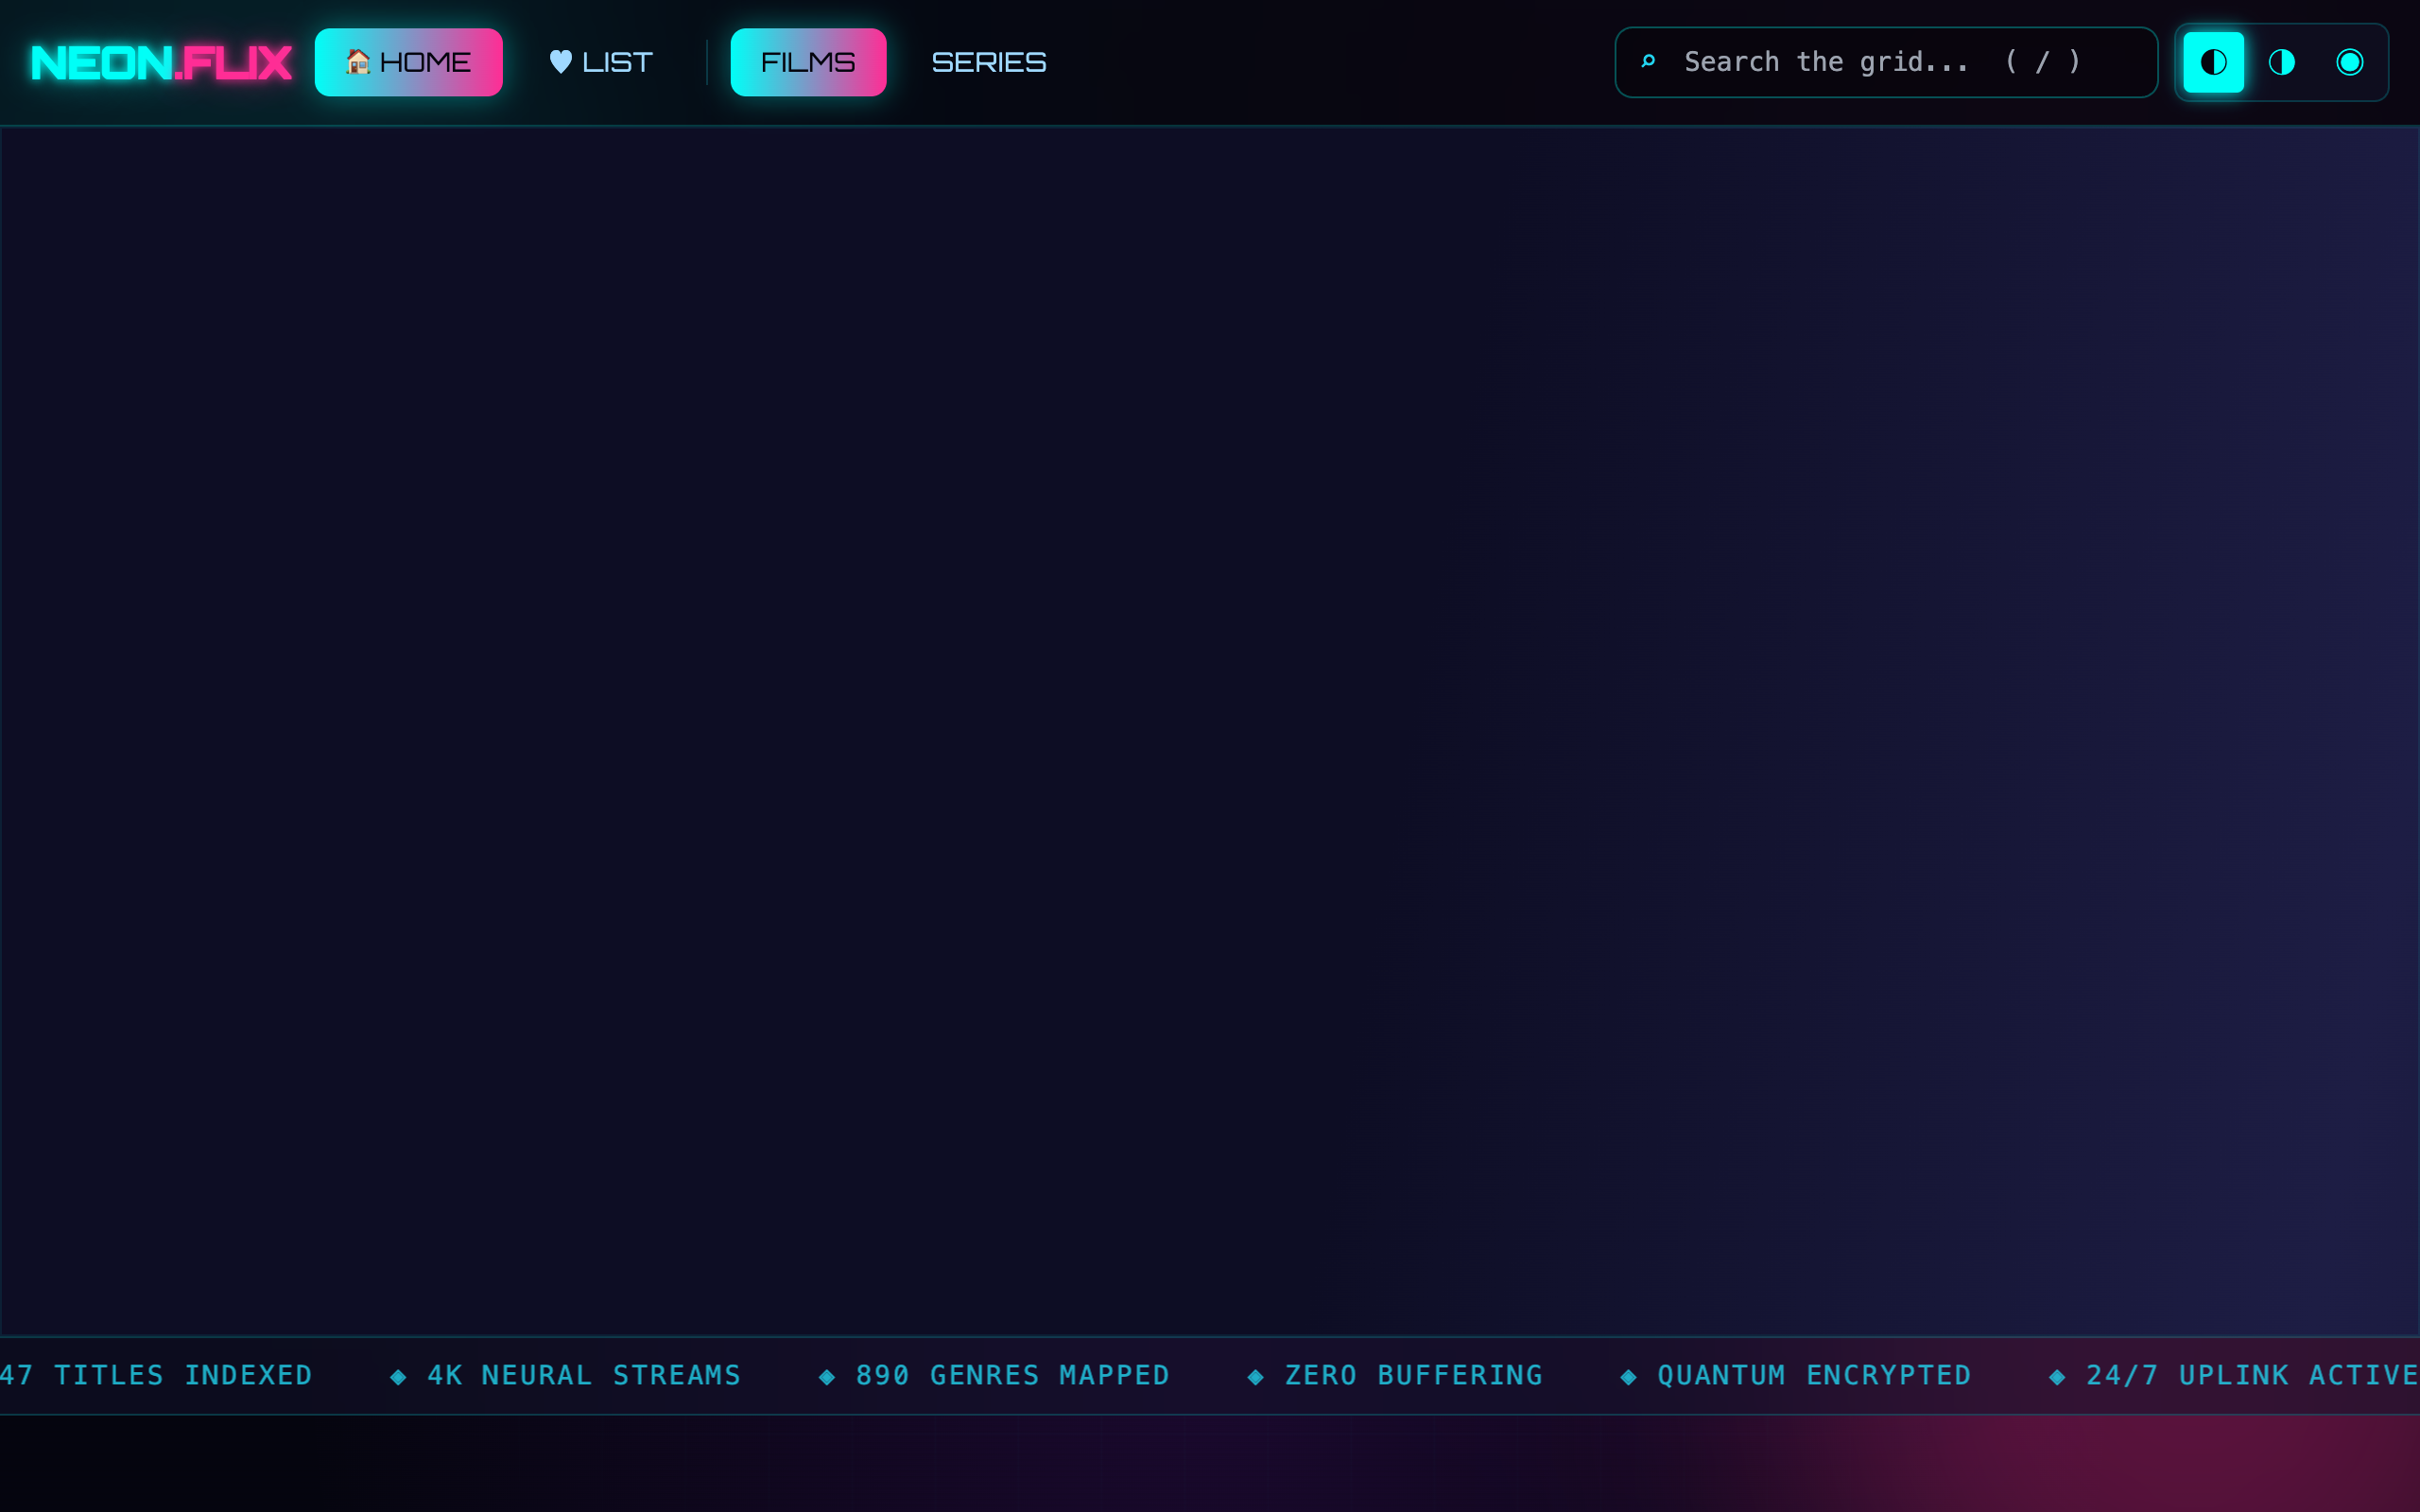
Task: Click the magnifier search icon
Action: (1648, 62)
